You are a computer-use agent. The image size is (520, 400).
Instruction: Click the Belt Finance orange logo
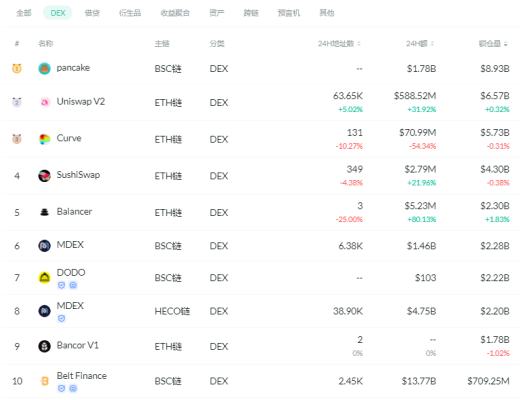tap(44, 381)
